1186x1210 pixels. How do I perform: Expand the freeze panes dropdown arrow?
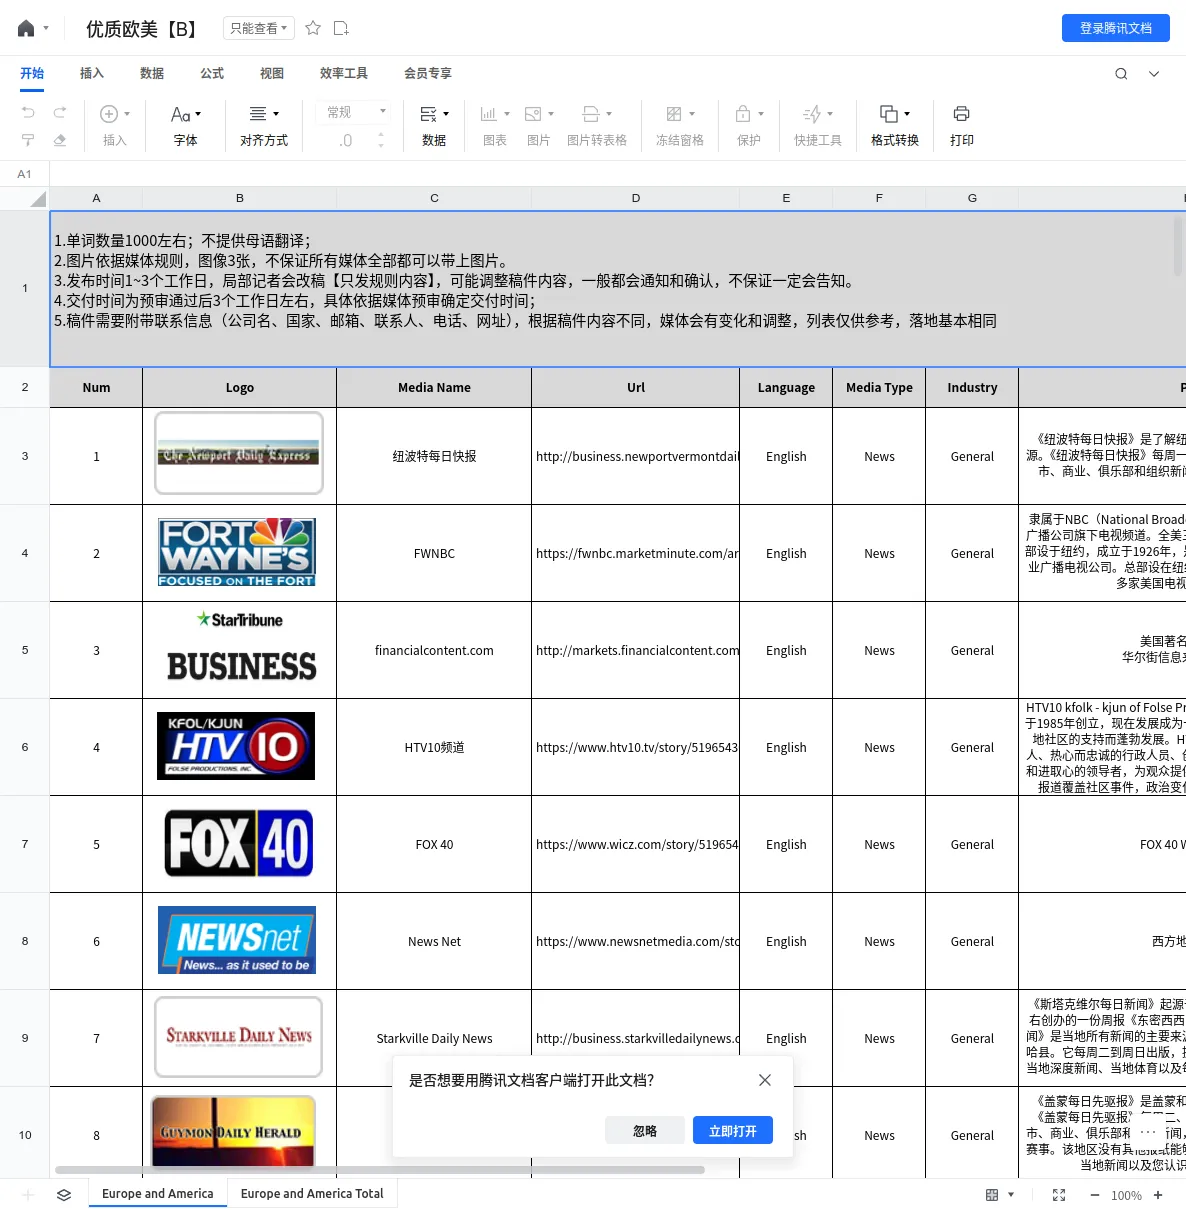click(692, 114)
